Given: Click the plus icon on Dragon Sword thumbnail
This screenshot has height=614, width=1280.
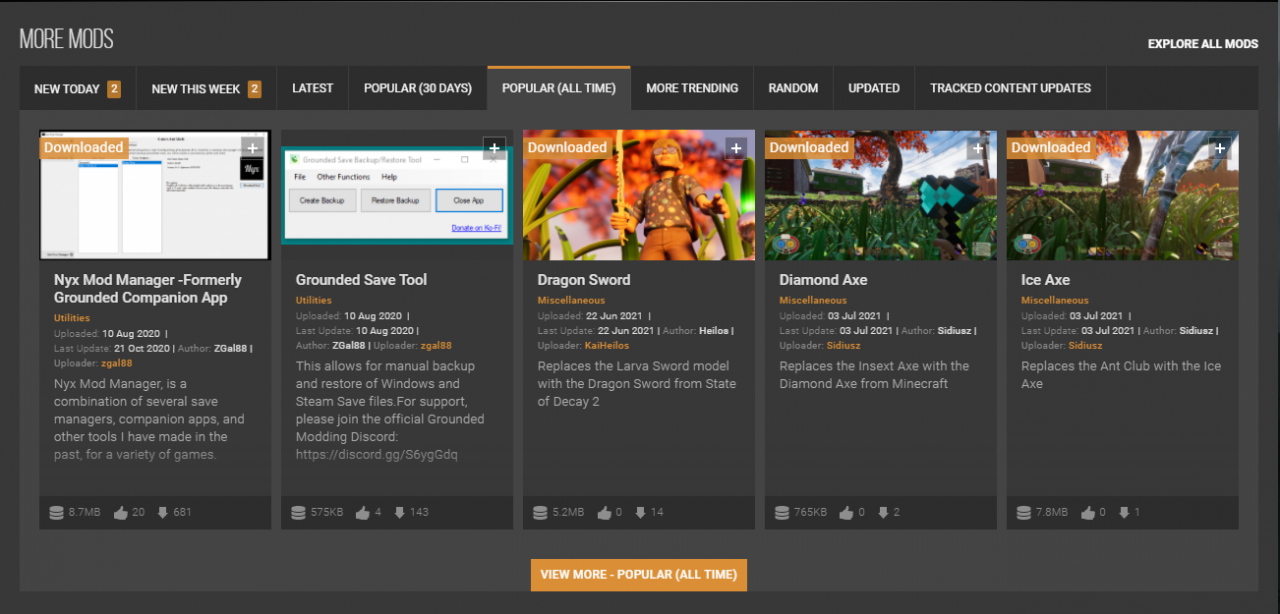Looking at the screenshot, I should 736,148.
